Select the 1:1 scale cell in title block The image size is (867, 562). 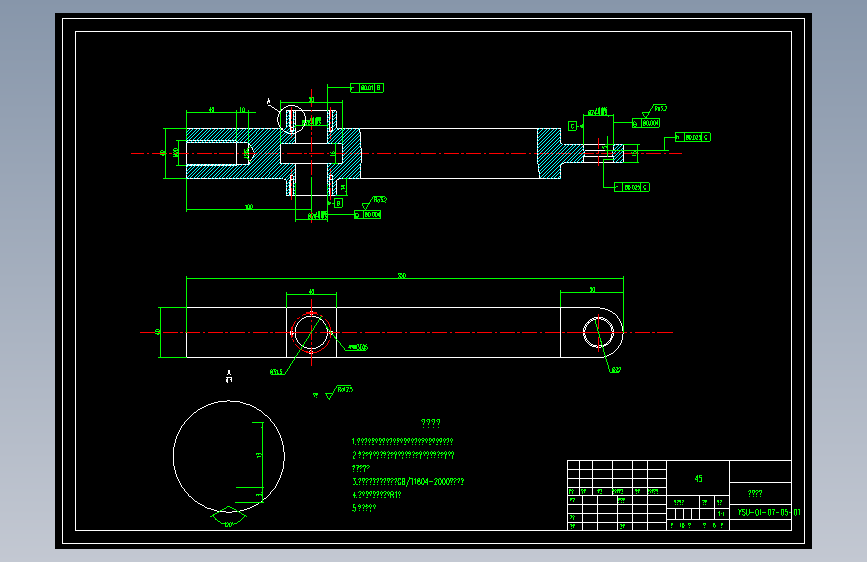click(x=721, y=514)
